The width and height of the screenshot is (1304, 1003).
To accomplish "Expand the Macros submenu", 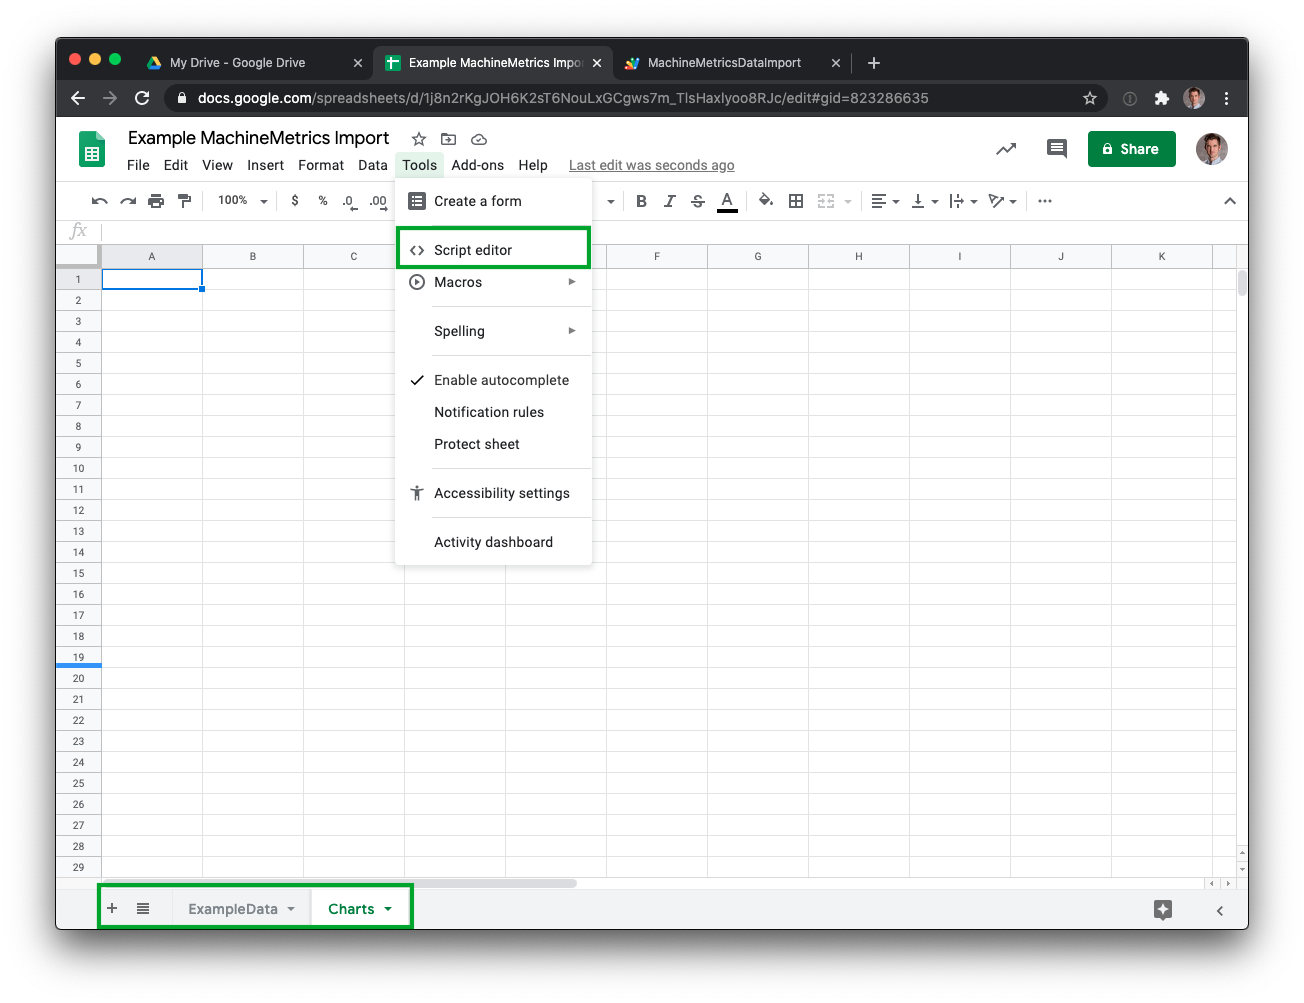I will click(494, 282).
